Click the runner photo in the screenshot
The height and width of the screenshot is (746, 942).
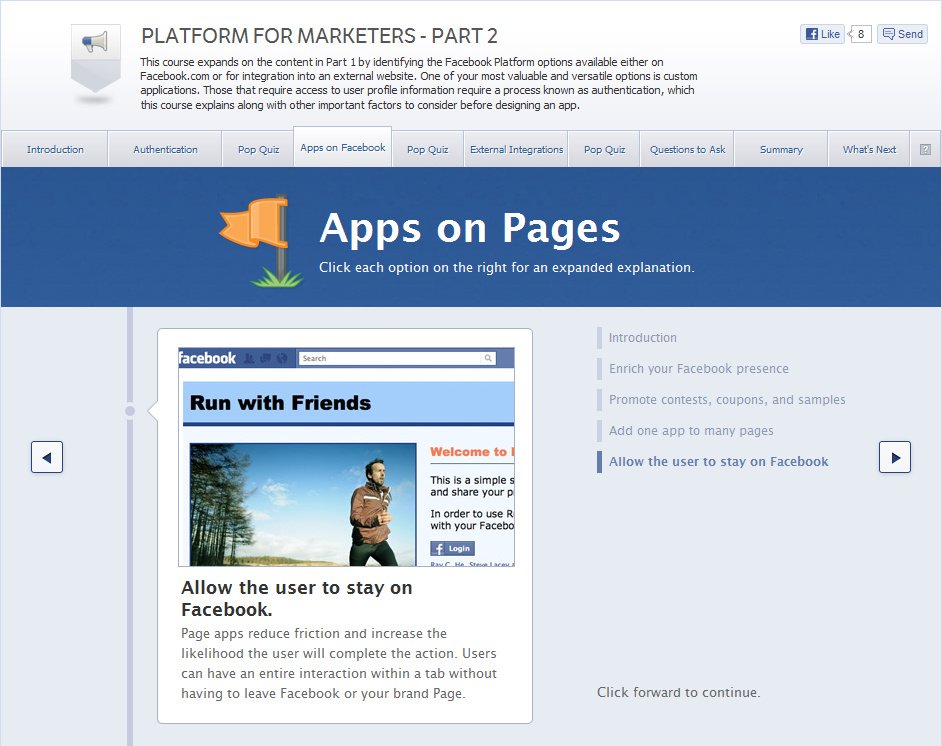[x=303, y=505]
